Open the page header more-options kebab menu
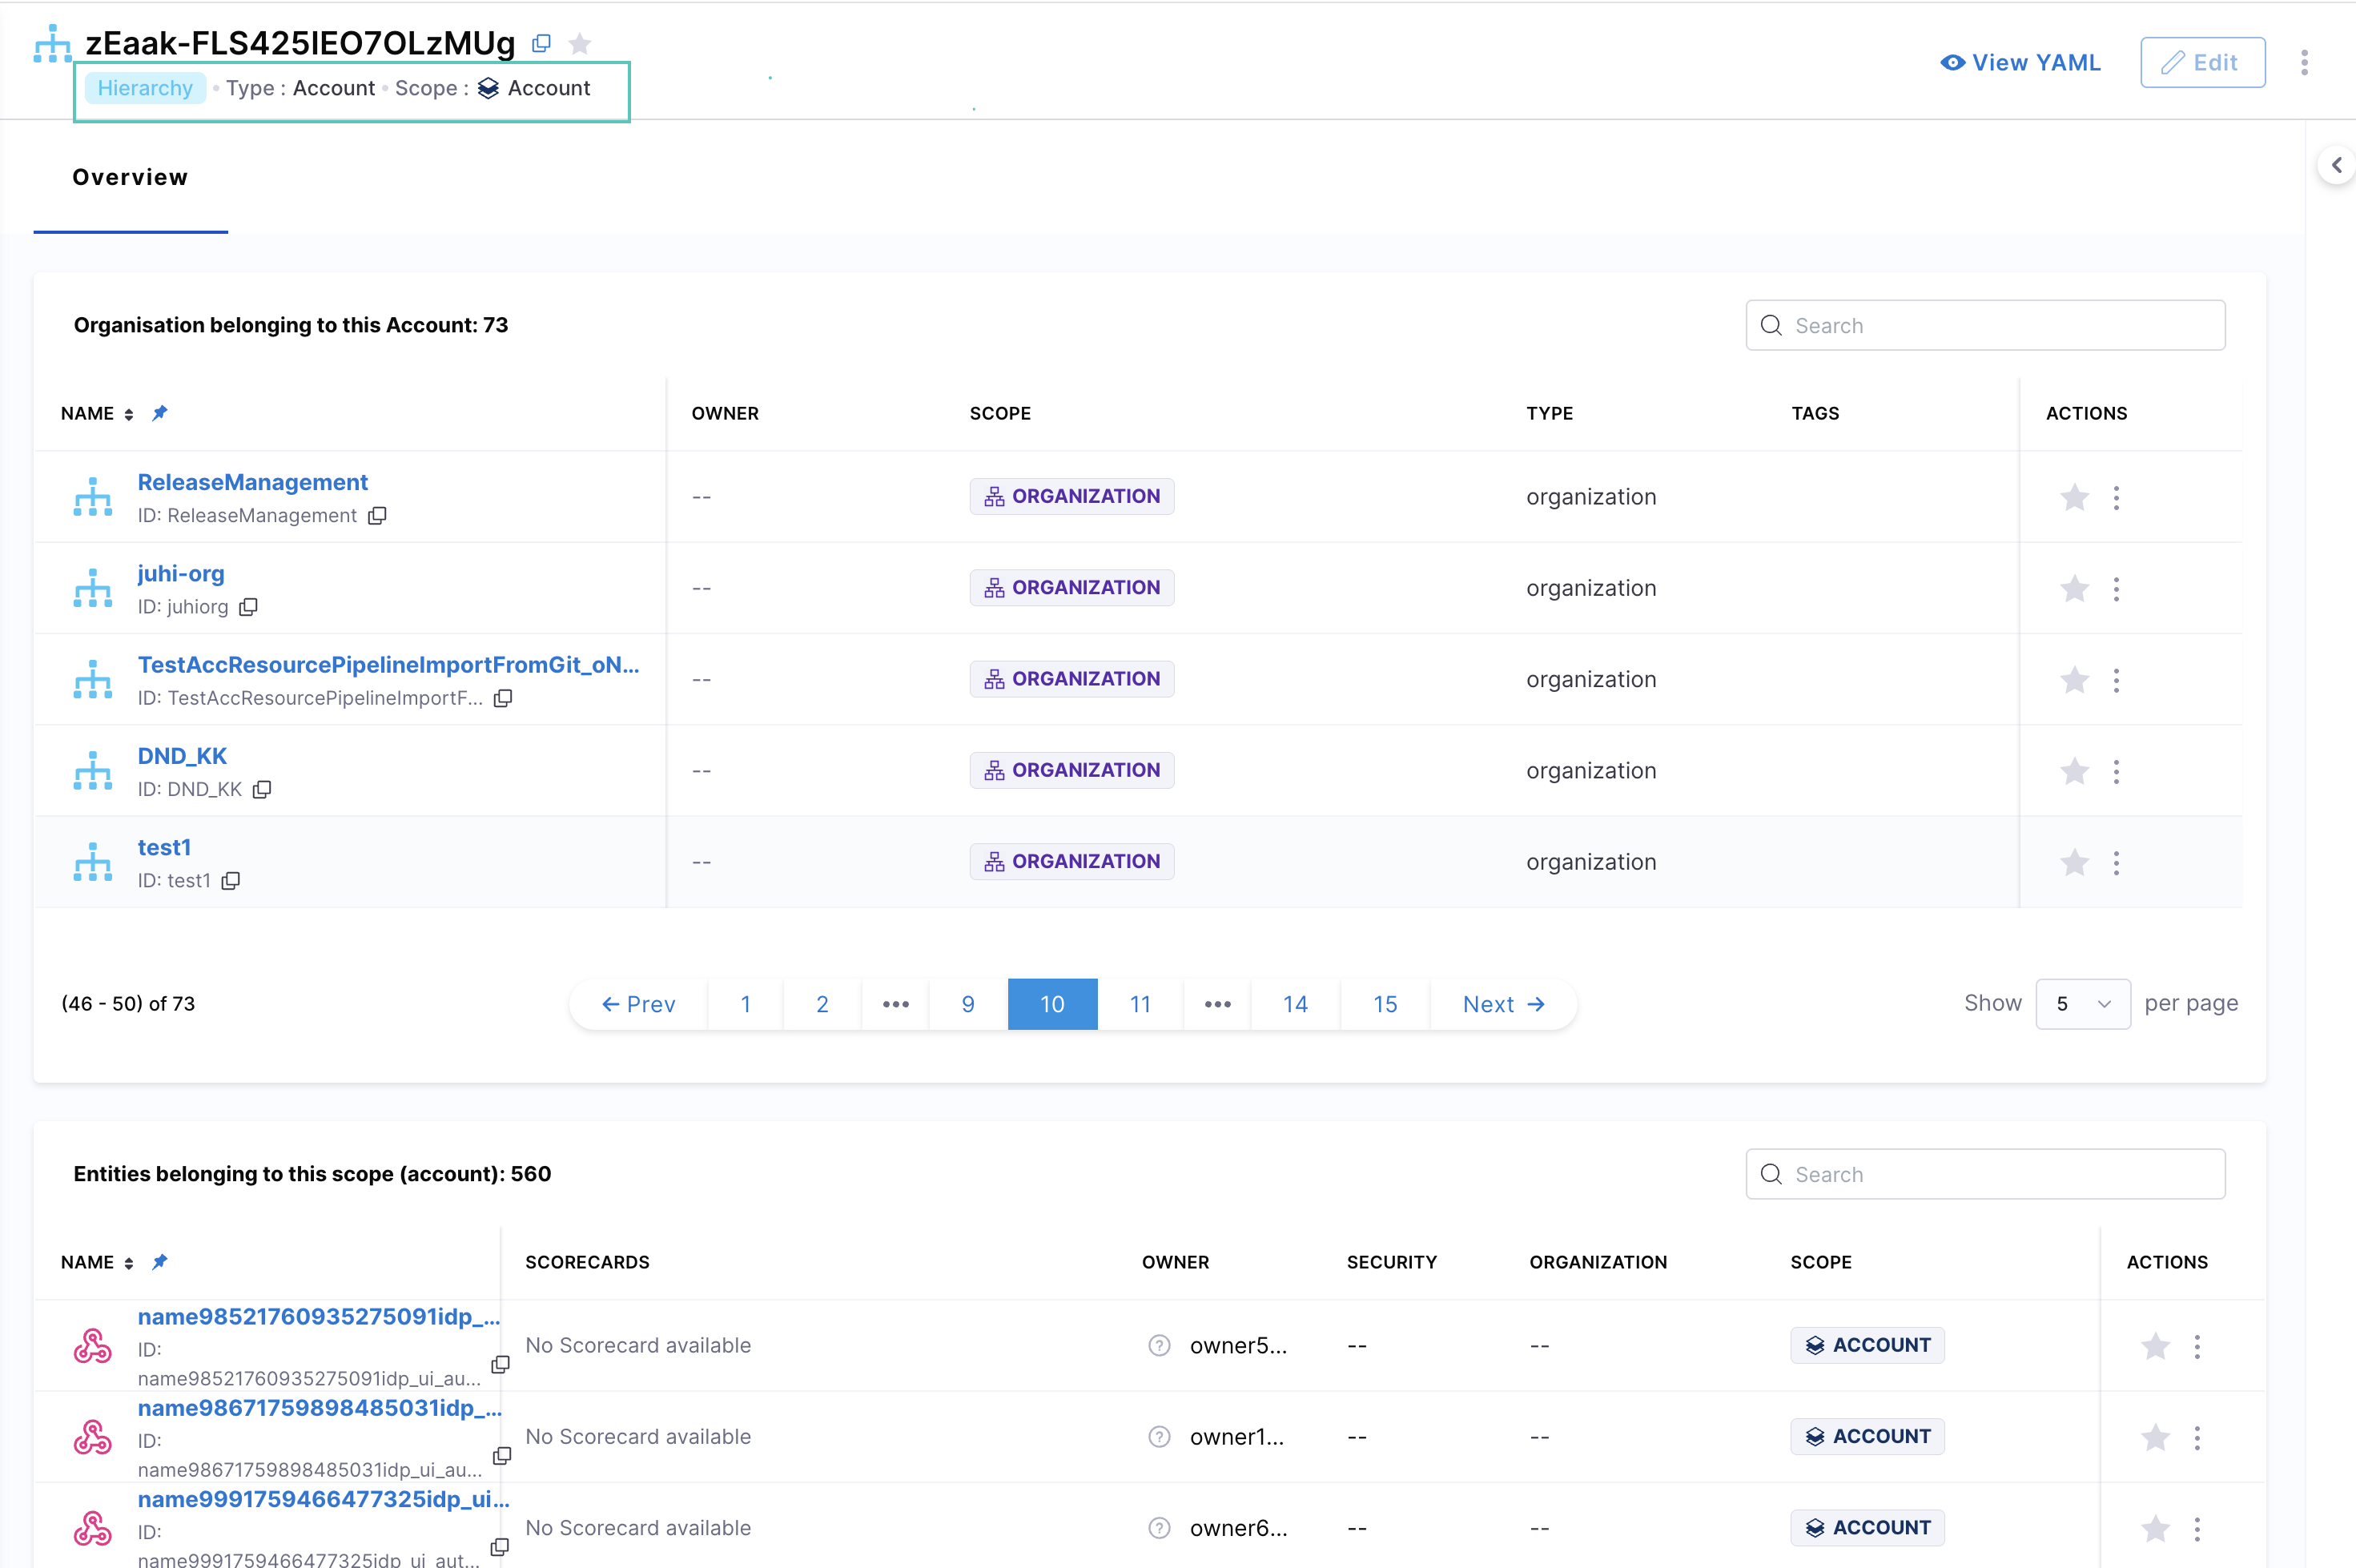Screen dimensions: 2356x1568 coord(2304,63)
